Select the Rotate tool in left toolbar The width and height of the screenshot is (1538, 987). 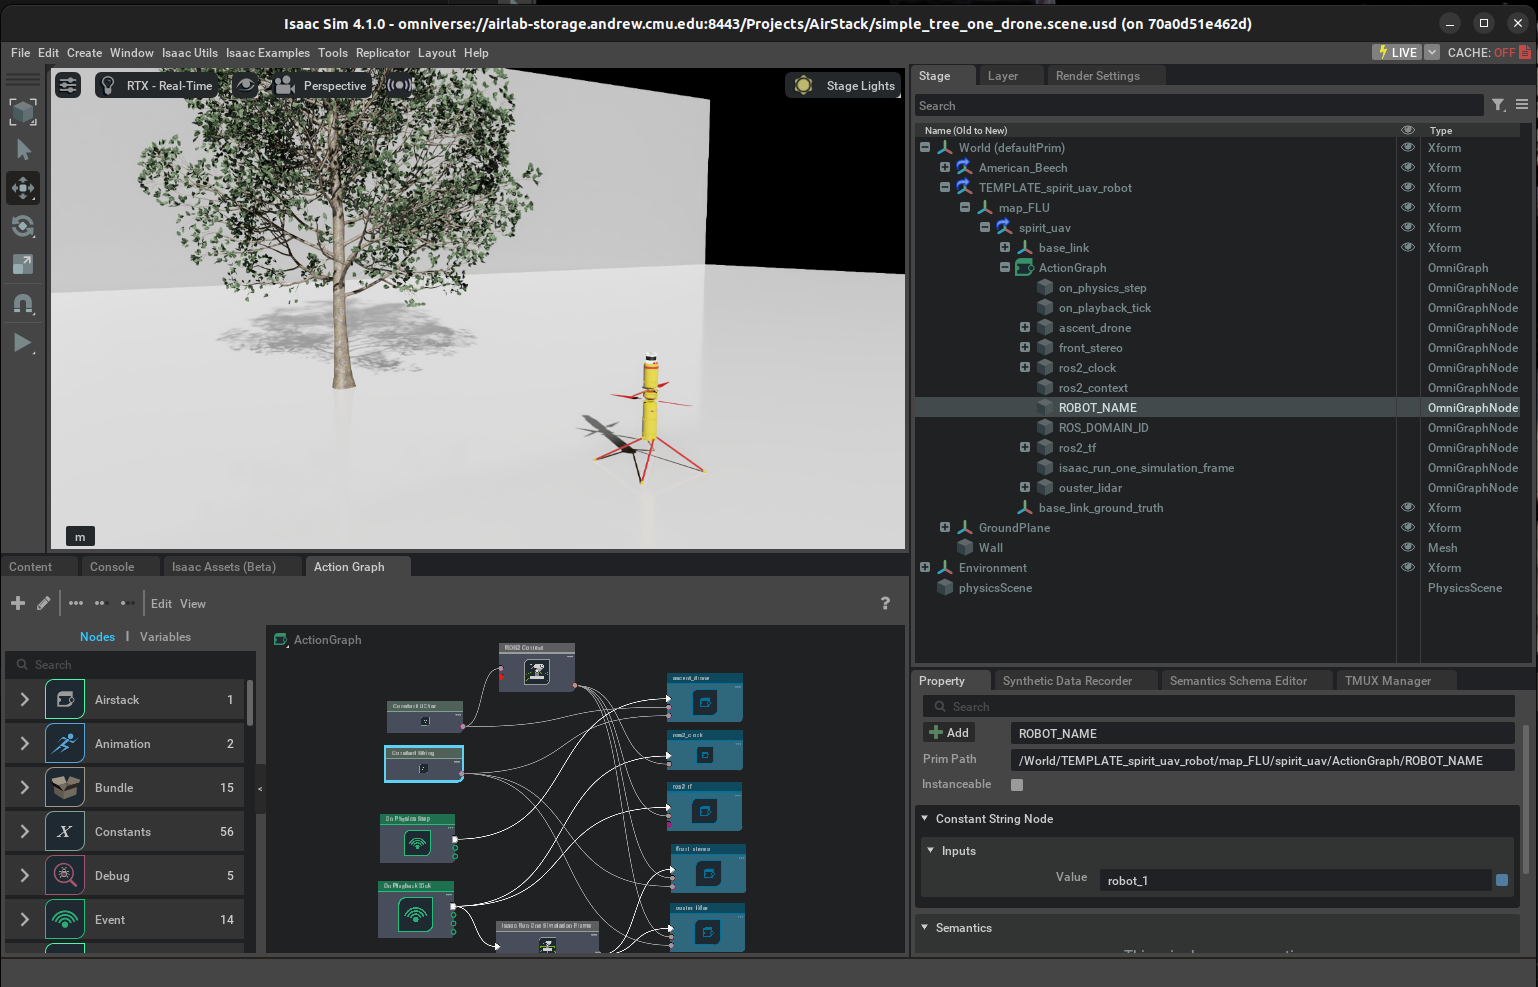(x=23, y=227)
